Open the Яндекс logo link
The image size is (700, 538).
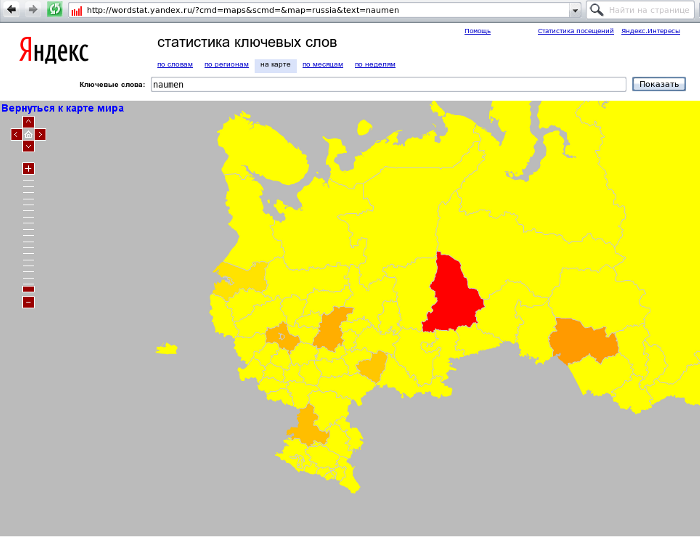54,50
